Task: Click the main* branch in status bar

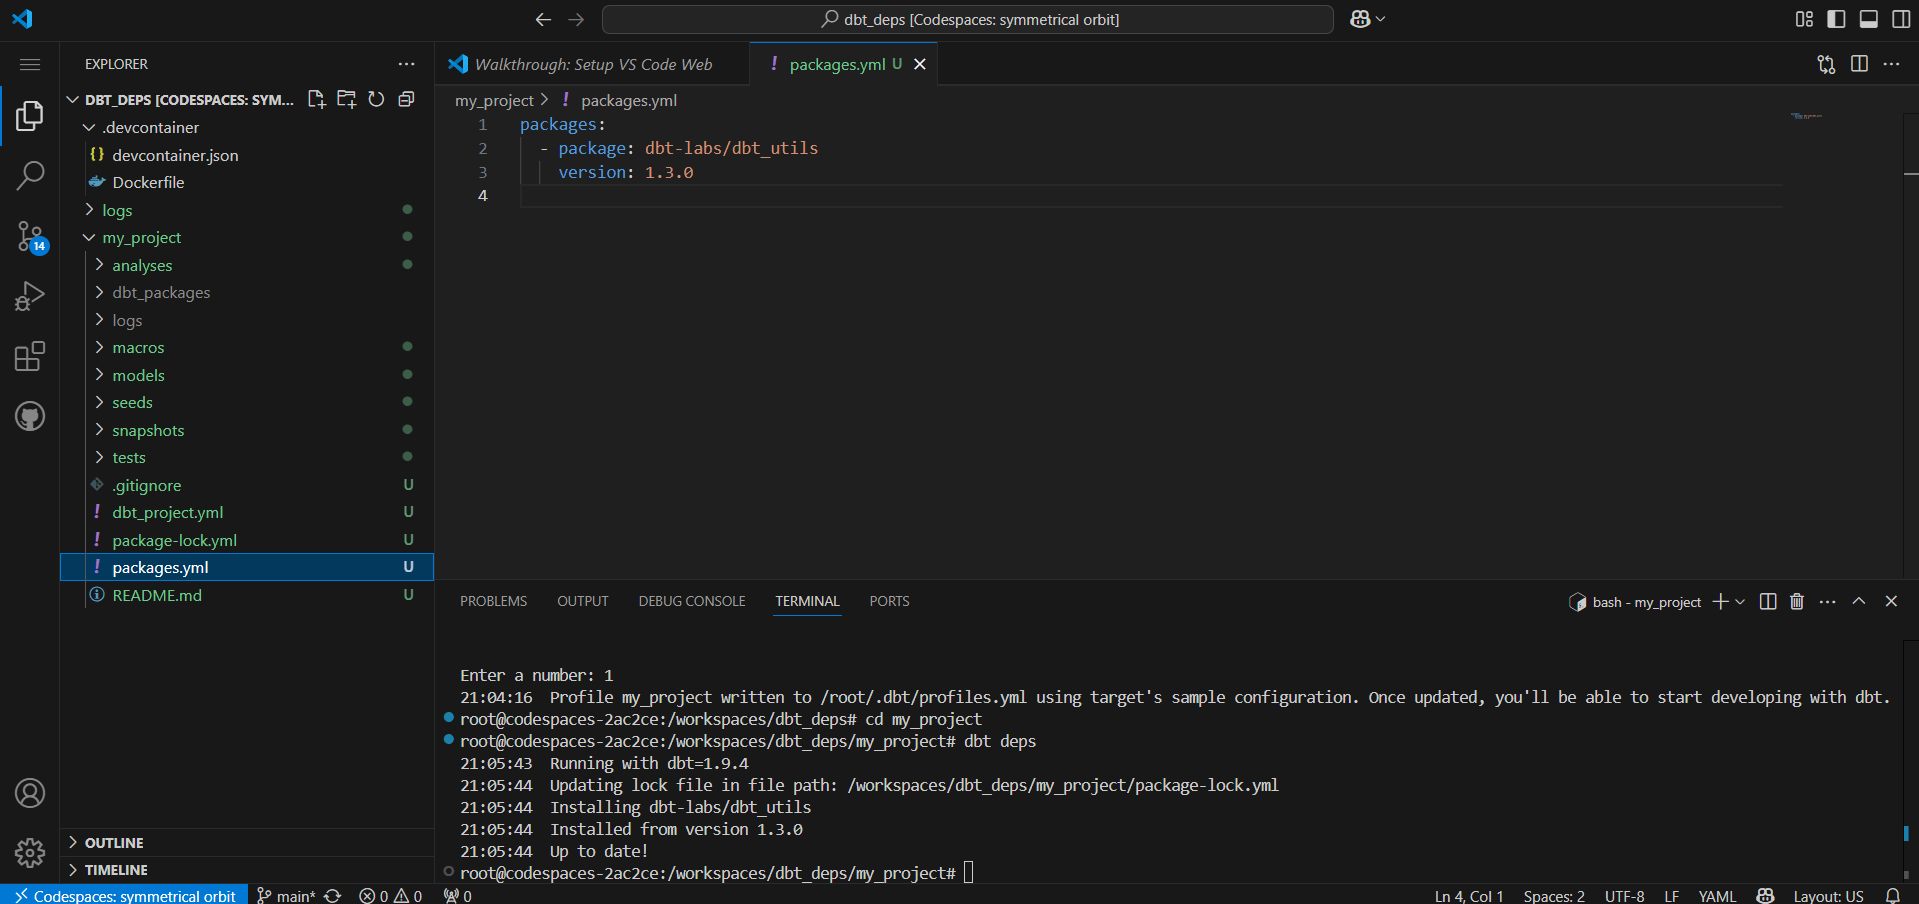Action: pos(285,895)
